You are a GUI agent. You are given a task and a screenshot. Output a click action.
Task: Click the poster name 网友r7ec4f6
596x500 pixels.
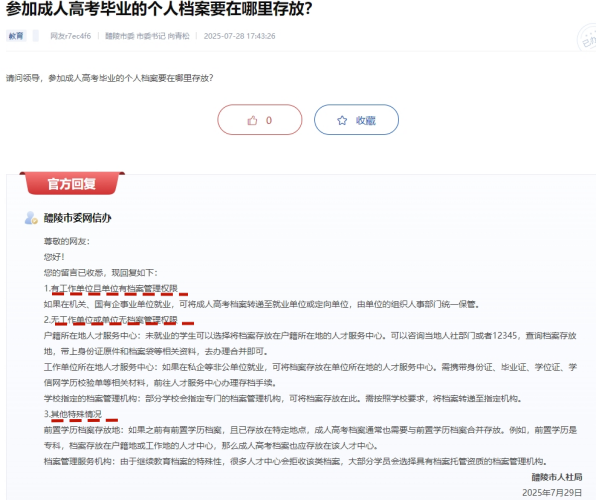(71, 36)
